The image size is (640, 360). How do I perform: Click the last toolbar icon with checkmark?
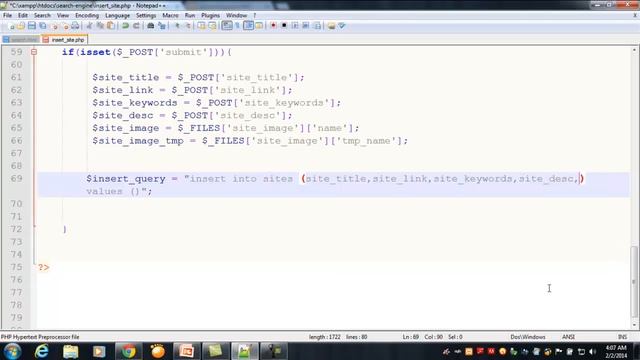[342, 26]
